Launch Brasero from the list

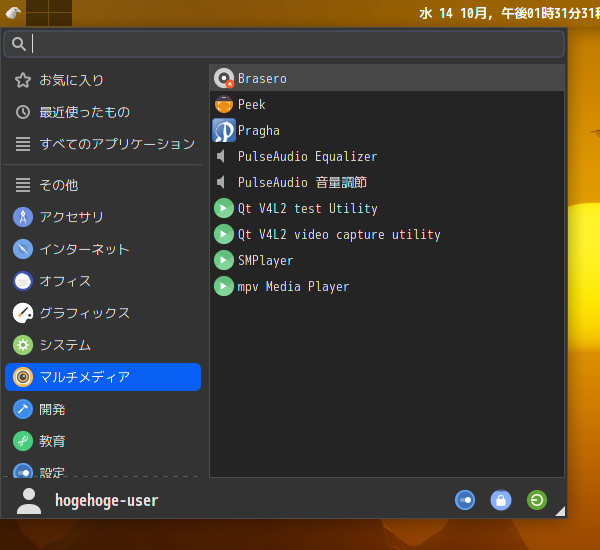pos(387,78)
